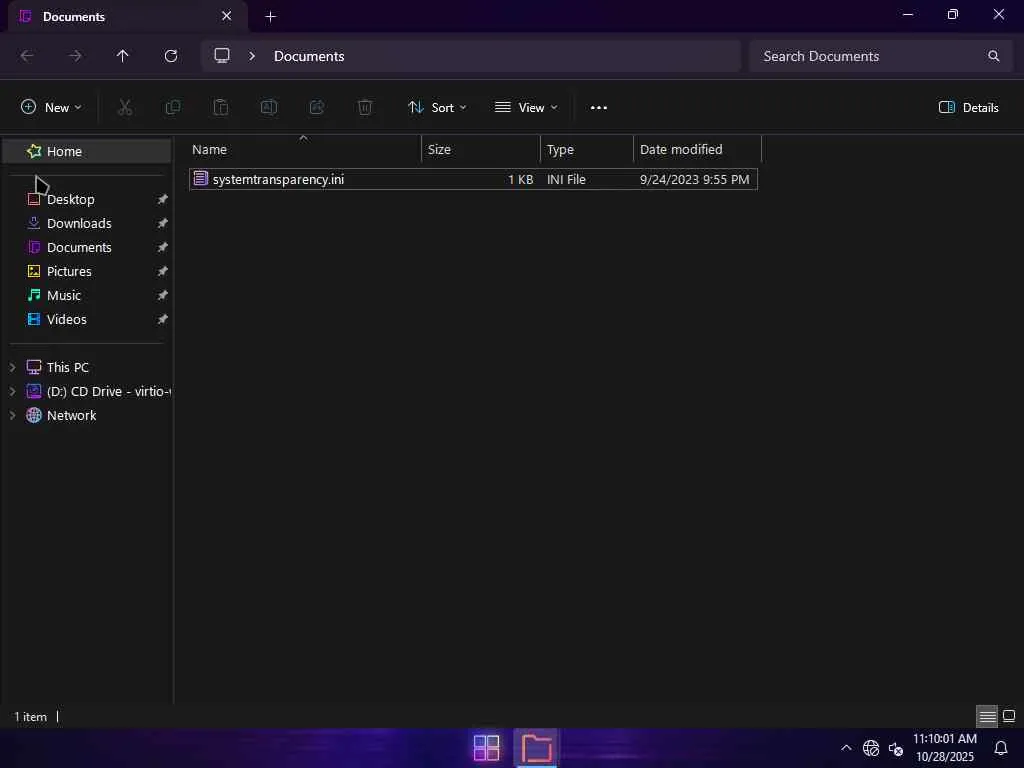Open notification bell in system tray
The height and width of the screenshot is (768, 1024).
pos(1000,748)
